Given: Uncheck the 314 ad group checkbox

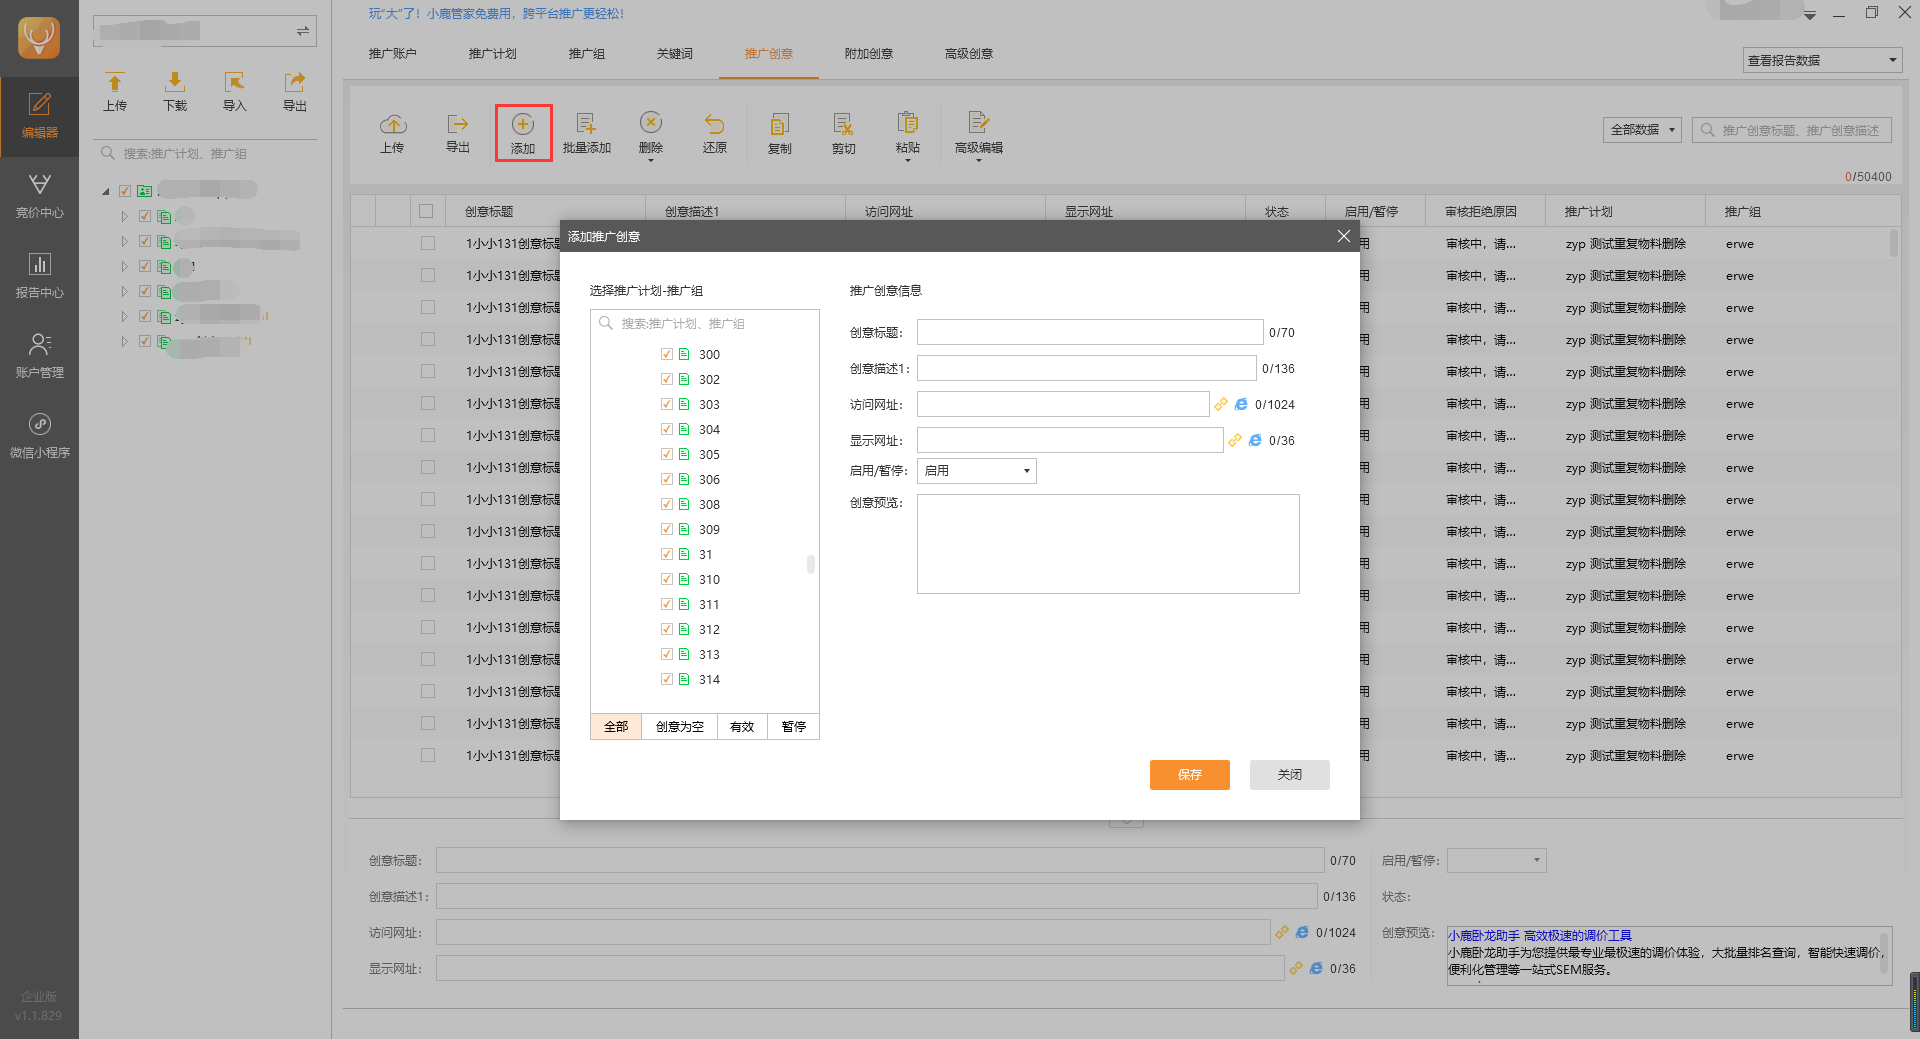Looking at the screenshot, I should pos(667,679).
